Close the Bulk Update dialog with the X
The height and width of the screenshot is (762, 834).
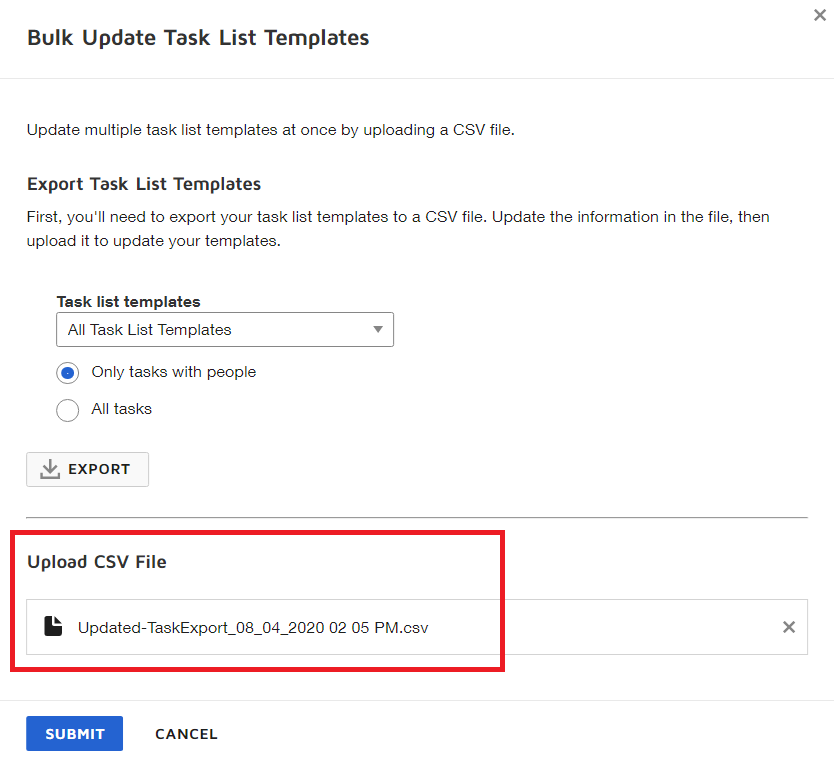[820, 15]
